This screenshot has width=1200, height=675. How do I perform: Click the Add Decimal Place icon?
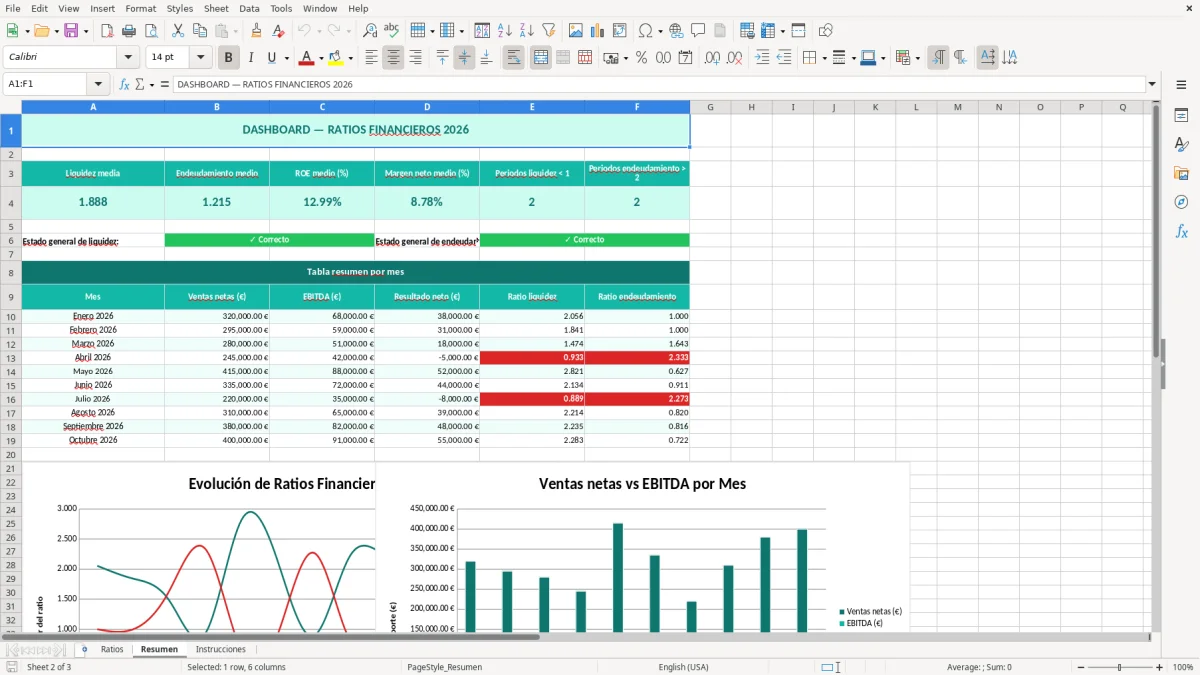point(712,58)
